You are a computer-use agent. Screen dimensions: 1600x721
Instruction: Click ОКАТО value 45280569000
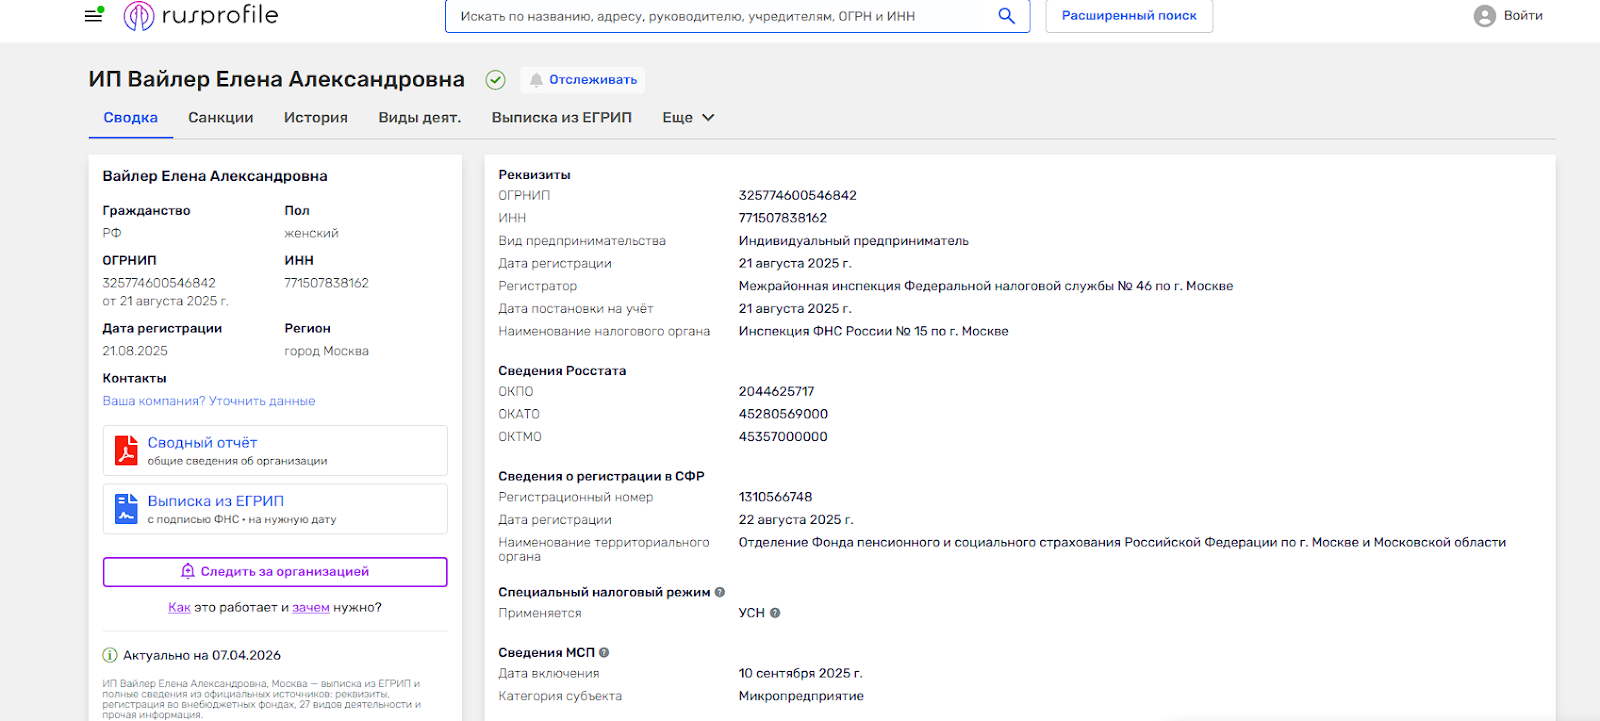pos(783,414)
